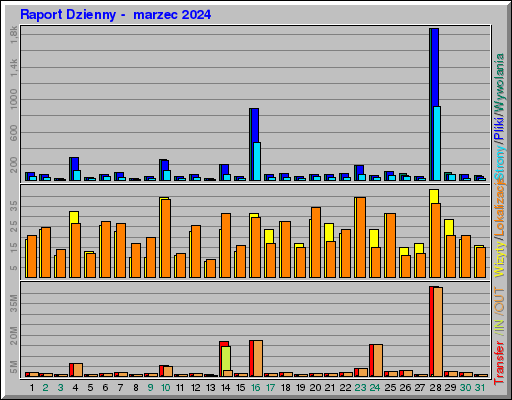Click day label 19 on bottom axis
Image resolution: width=512 pixels, height=400 pixels.
click(301, 388)
